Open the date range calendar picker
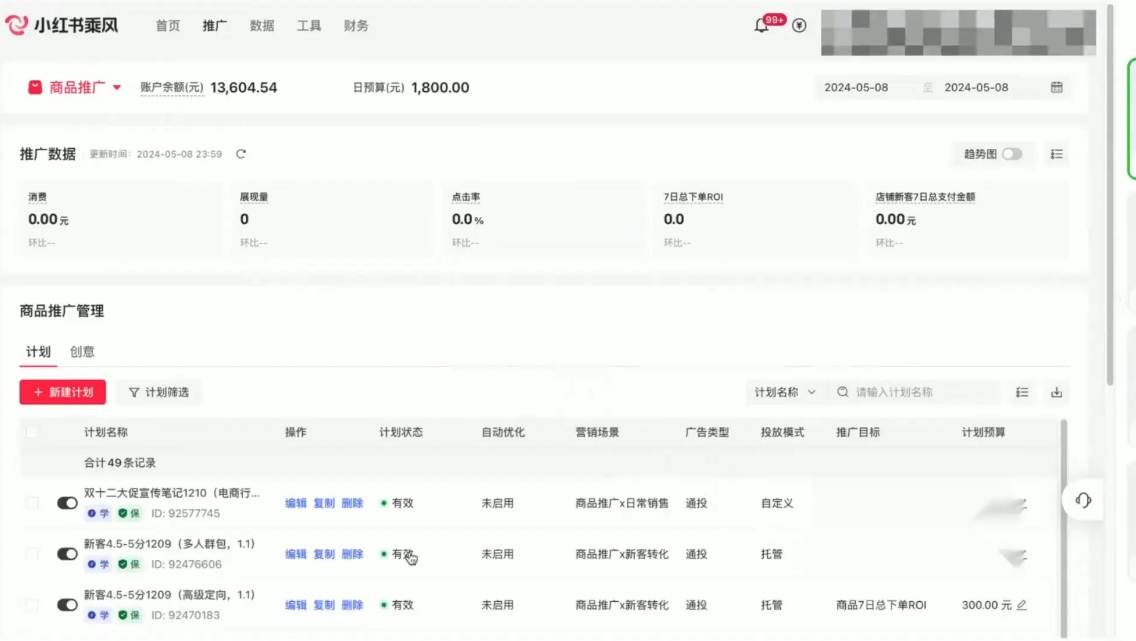1136x641 pixels. tap(1056, 87)
